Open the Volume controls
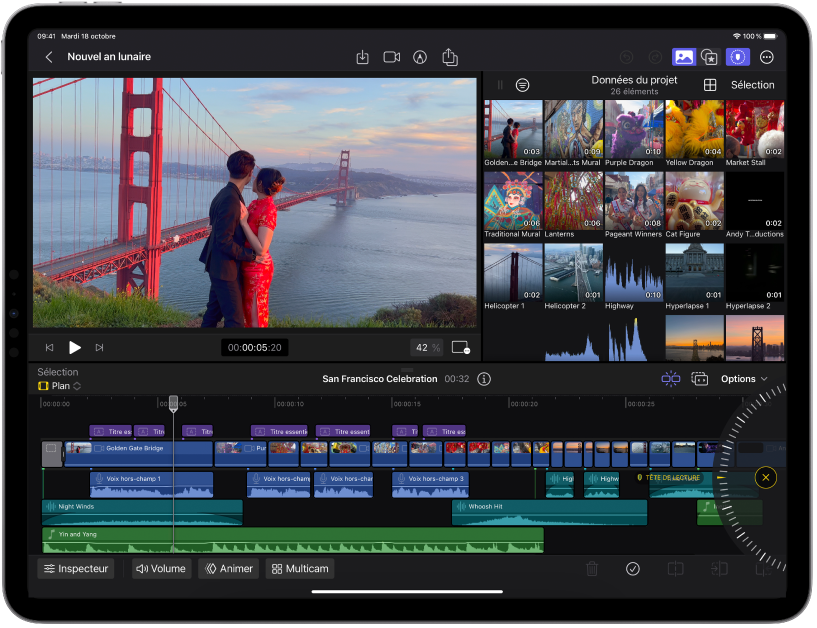The width and height of the screenshot is (817, 628). (160, 568)
